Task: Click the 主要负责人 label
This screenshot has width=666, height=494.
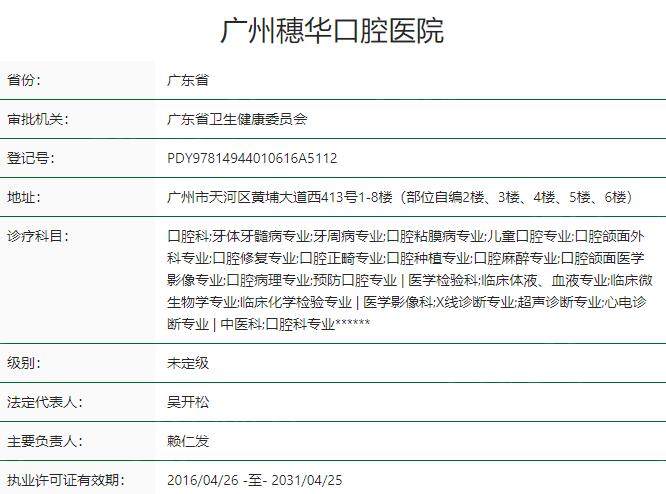Action: pyautogui.click(x=45, y=441)
